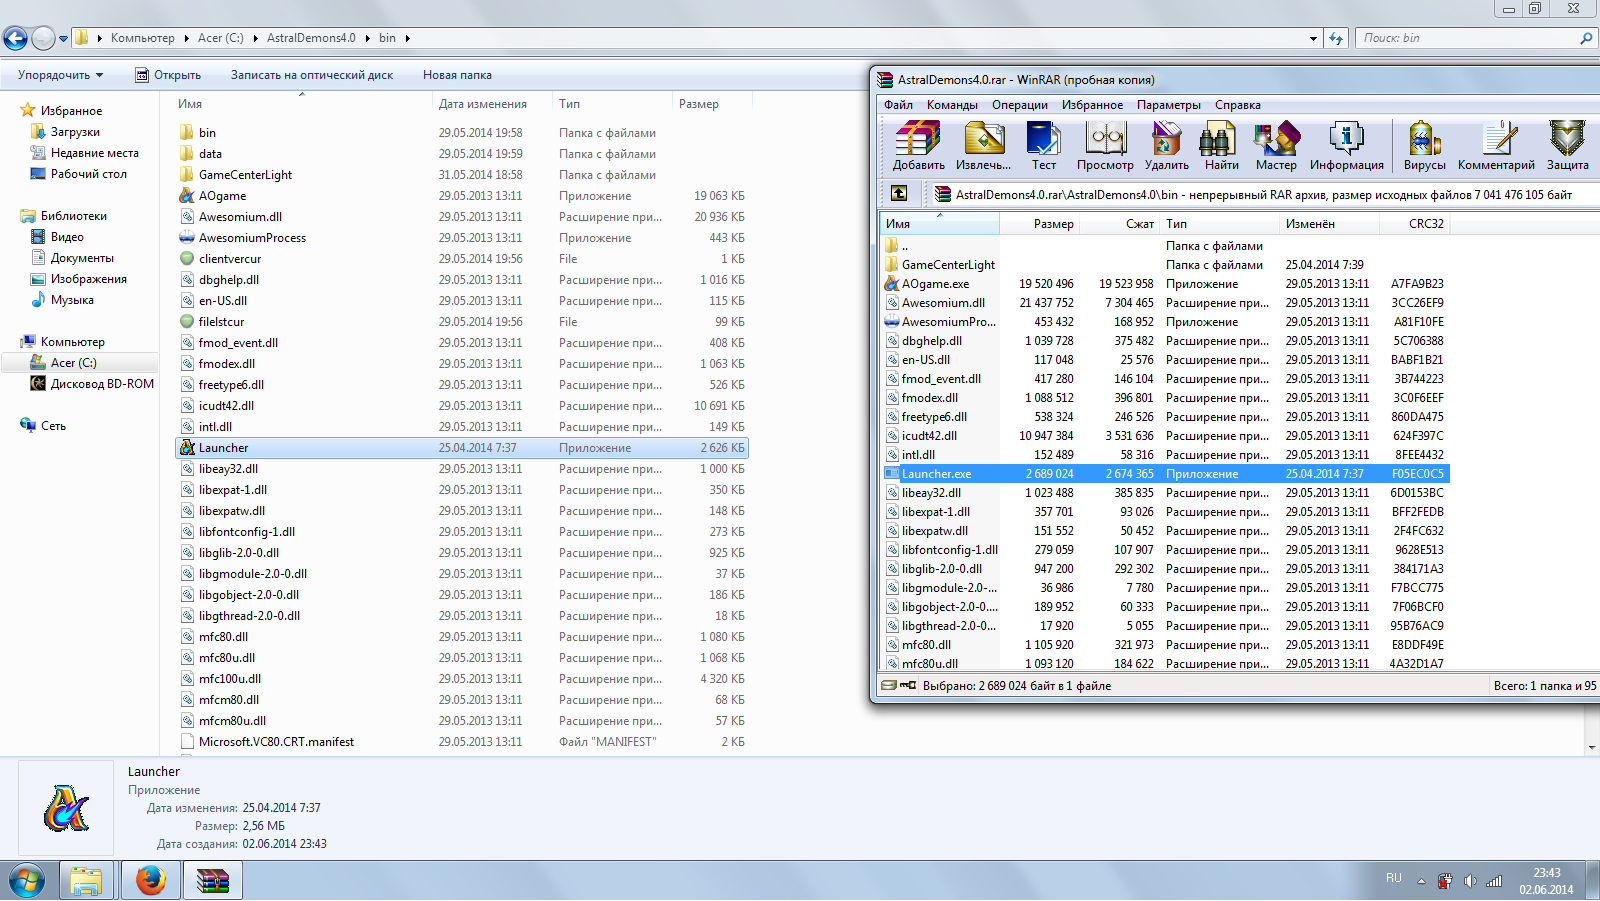
Task: Select the AOgame application in Explorer
Action: pyautogui.click(x=222, y=196)
